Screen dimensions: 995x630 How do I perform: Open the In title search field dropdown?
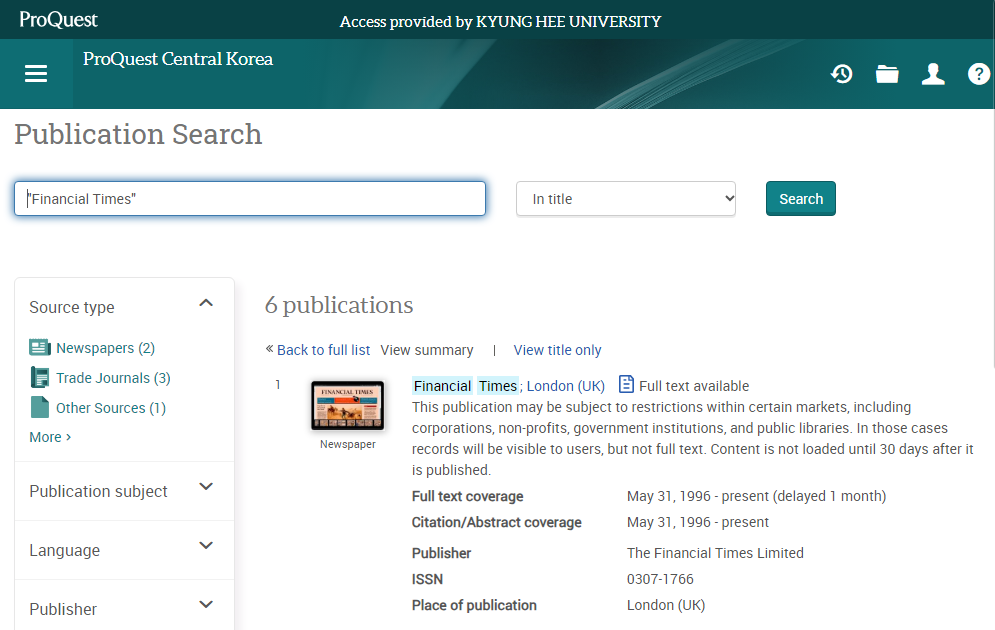(x=625, y=198)
